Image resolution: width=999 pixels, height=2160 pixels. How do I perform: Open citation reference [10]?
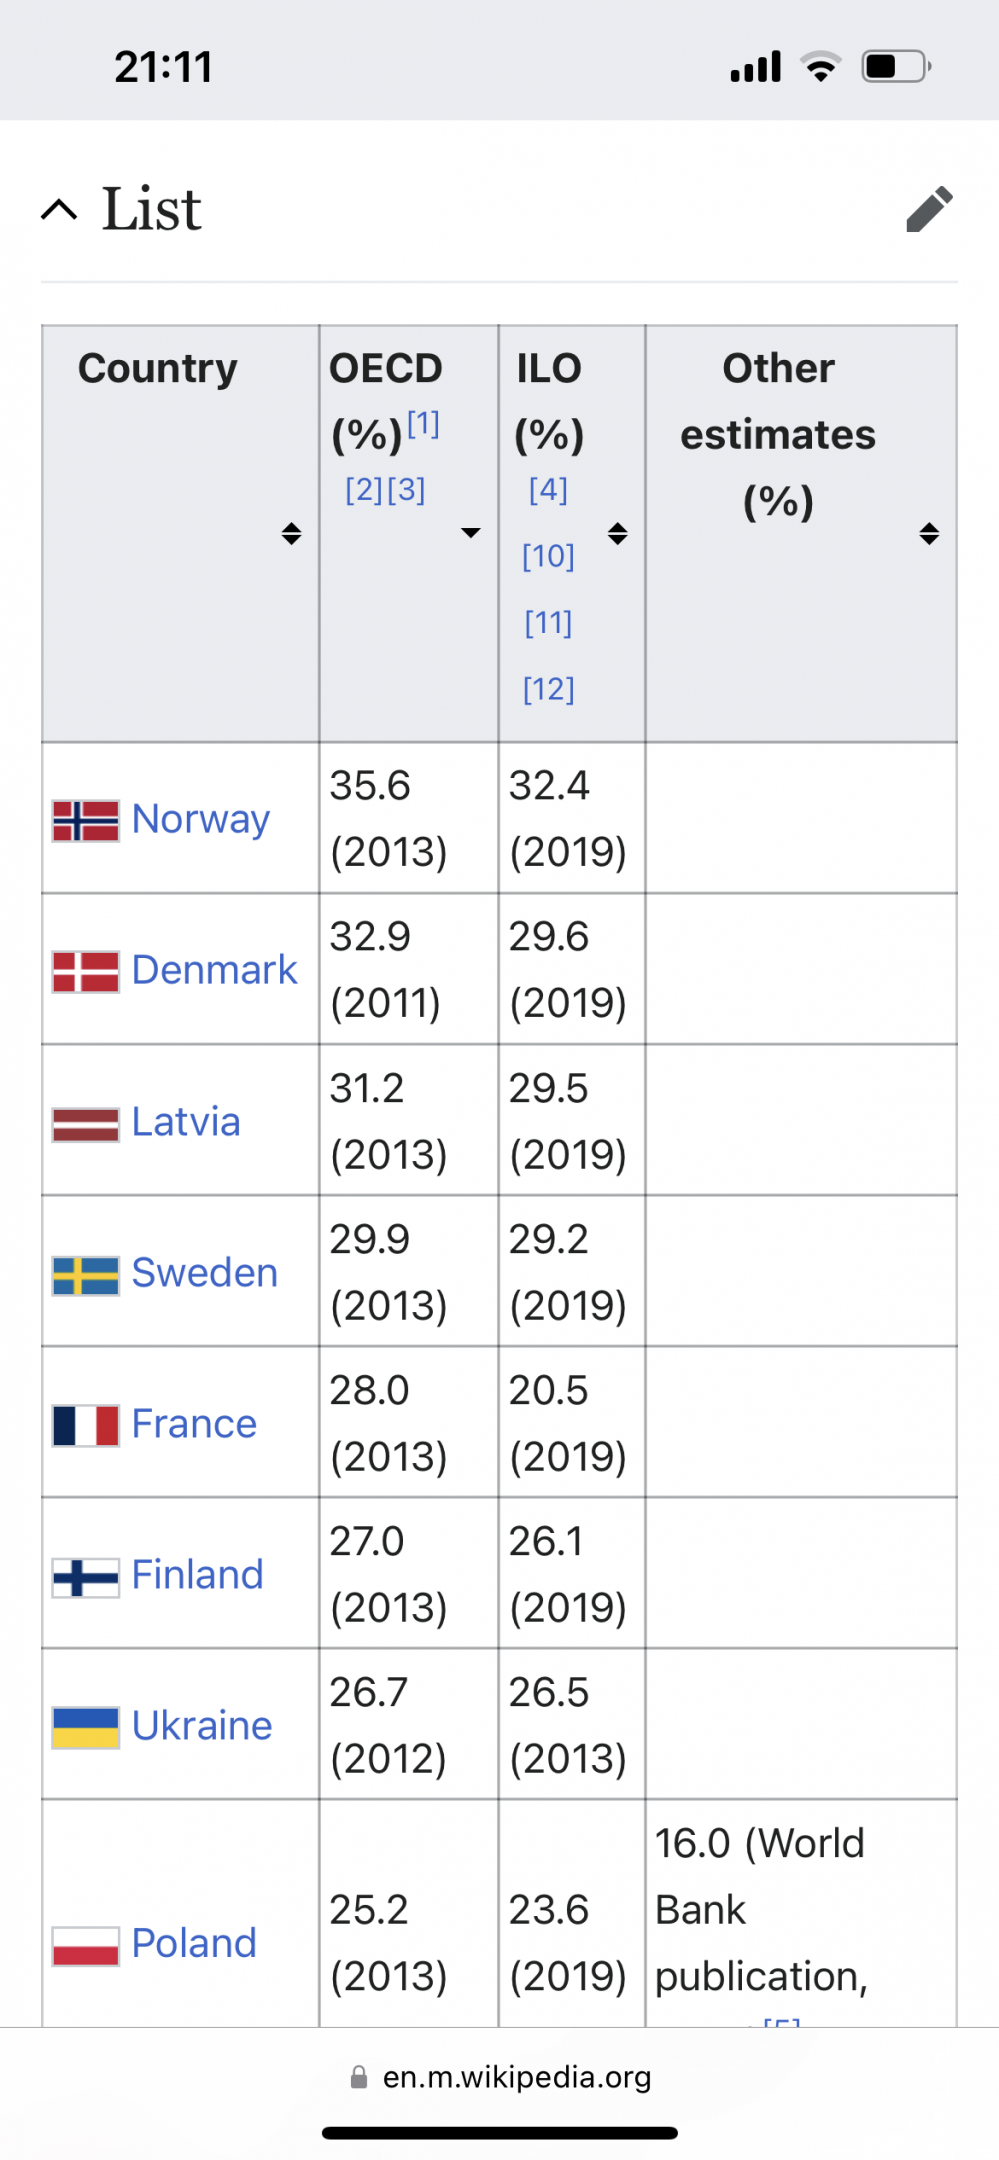[x=548, y=556]
